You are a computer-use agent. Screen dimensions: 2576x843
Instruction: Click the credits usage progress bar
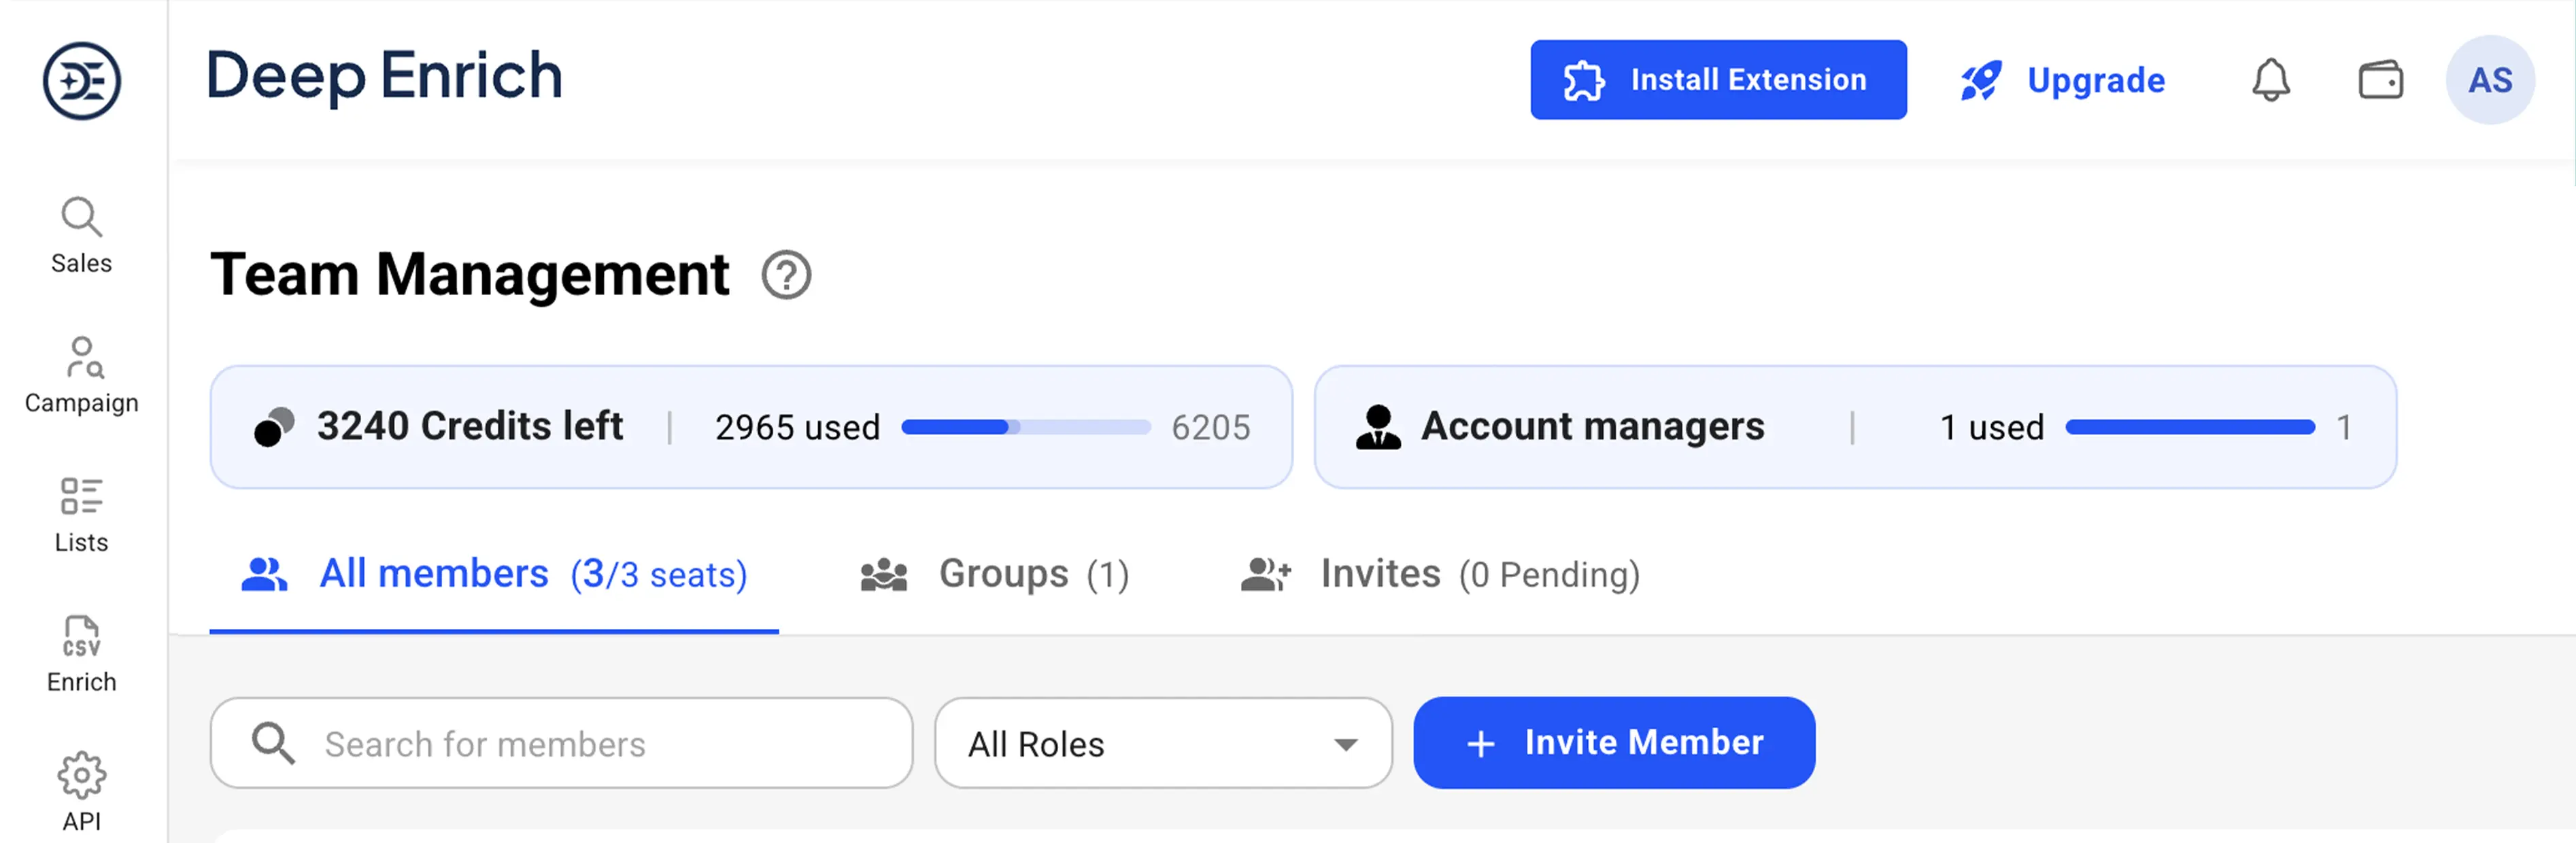coord(1026,427)
